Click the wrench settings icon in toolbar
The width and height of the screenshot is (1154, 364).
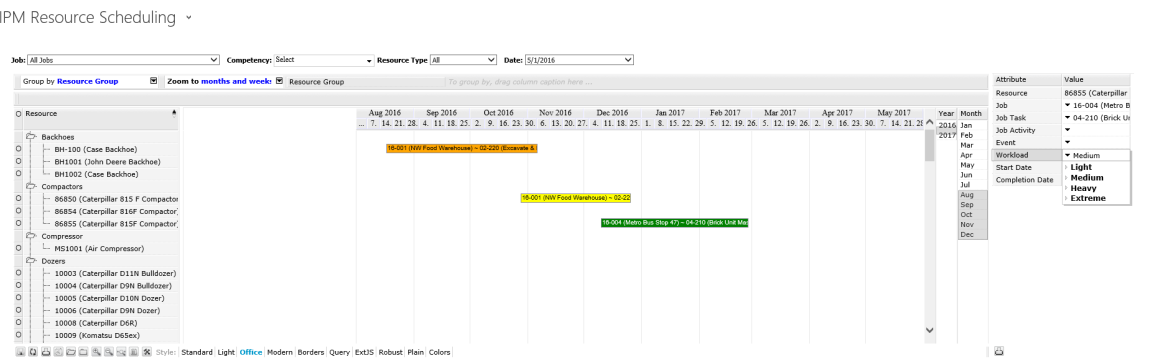click(147, 352)
